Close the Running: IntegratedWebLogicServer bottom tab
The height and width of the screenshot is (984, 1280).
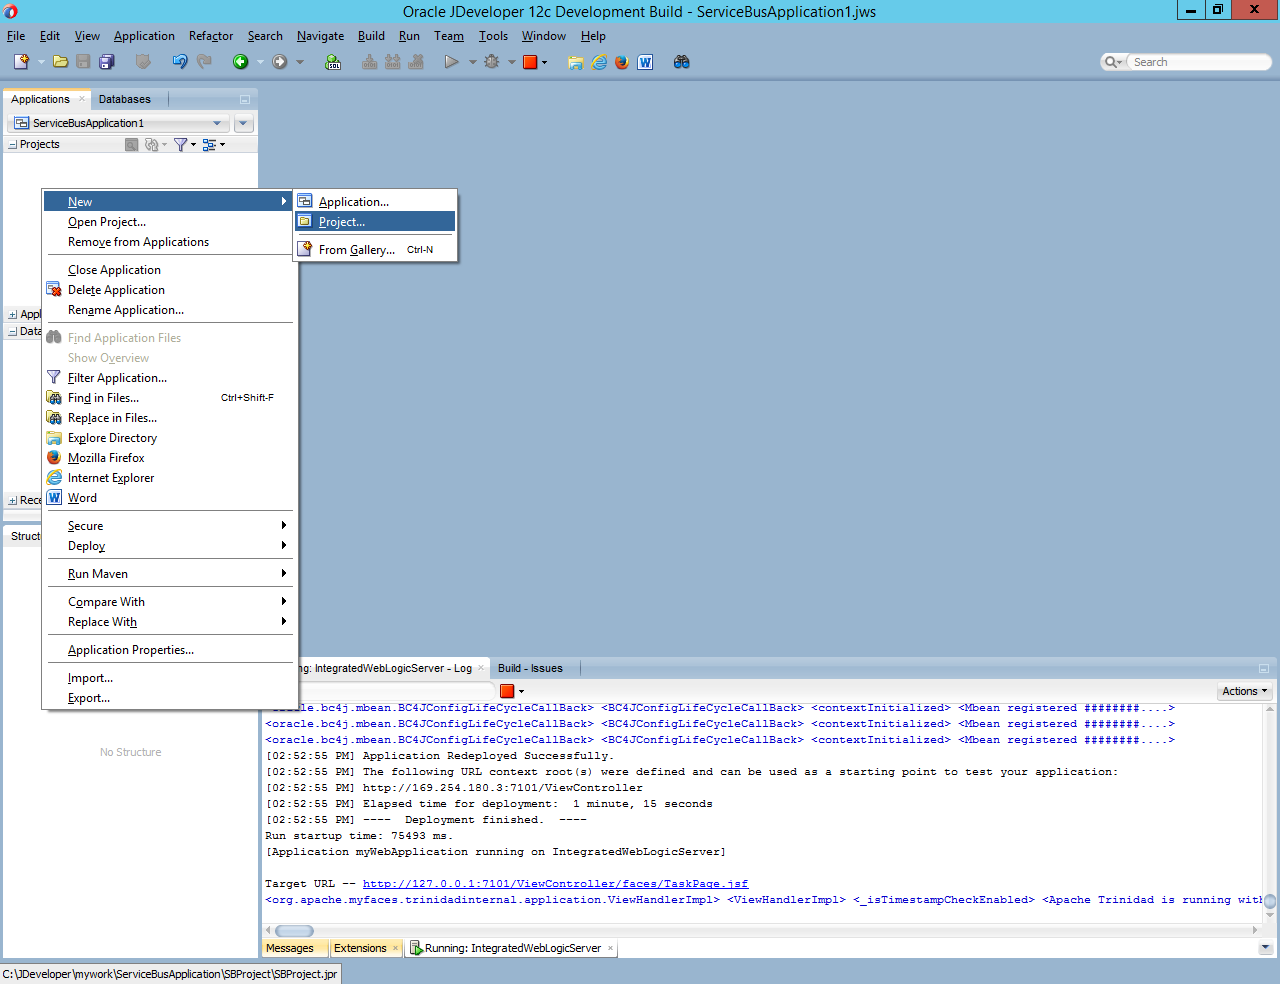click(610, 948)
